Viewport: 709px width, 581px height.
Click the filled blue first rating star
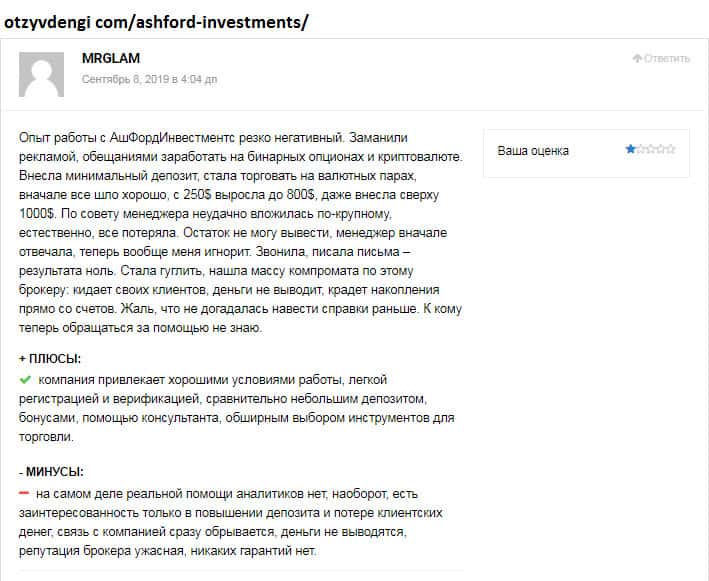coord(630,150)
